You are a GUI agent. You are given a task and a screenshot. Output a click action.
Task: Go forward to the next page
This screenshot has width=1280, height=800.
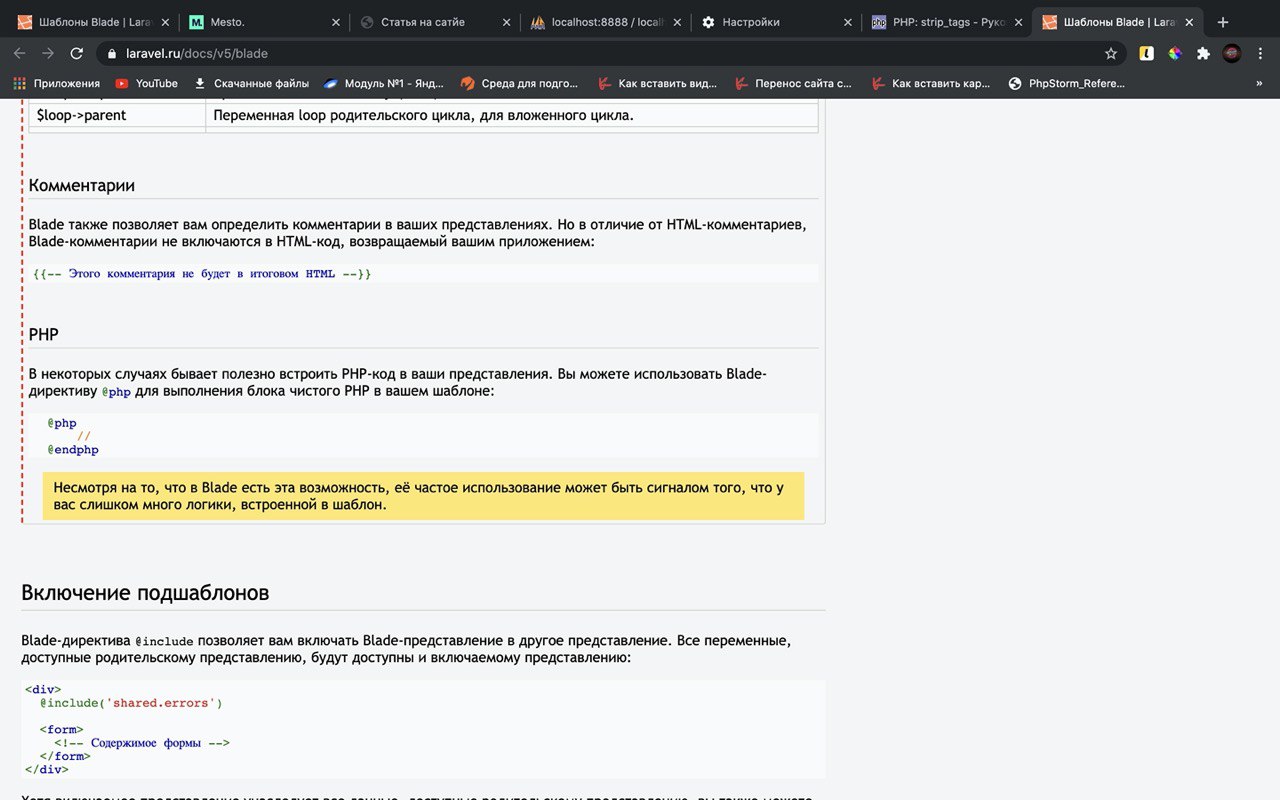(48, 53)
